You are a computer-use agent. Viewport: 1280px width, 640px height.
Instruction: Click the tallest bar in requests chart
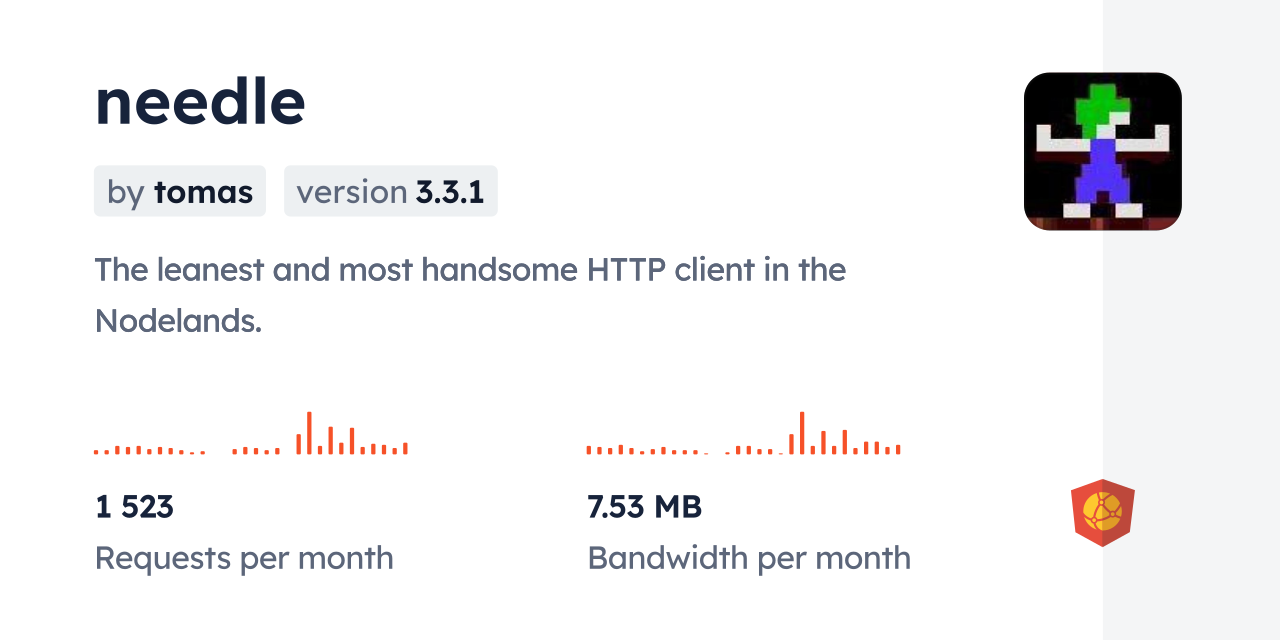tap(309, 433)
